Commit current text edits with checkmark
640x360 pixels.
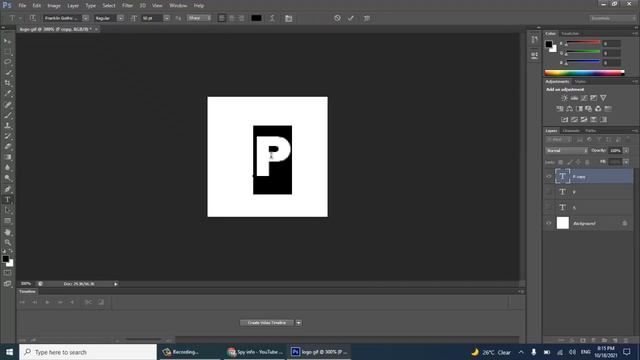(351, 18)
